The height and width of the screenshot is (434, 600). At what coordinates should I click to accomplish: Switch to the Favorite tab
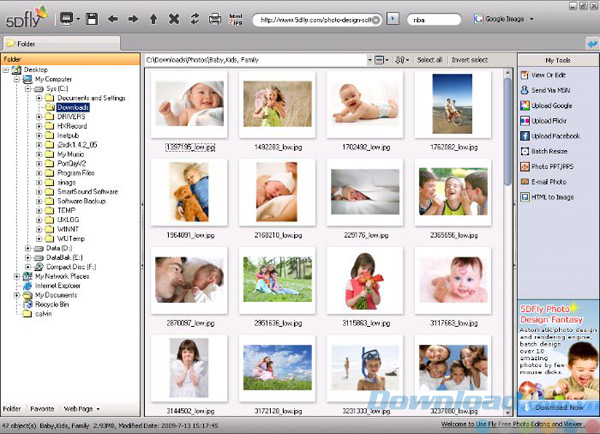click(x=41, y=409)
